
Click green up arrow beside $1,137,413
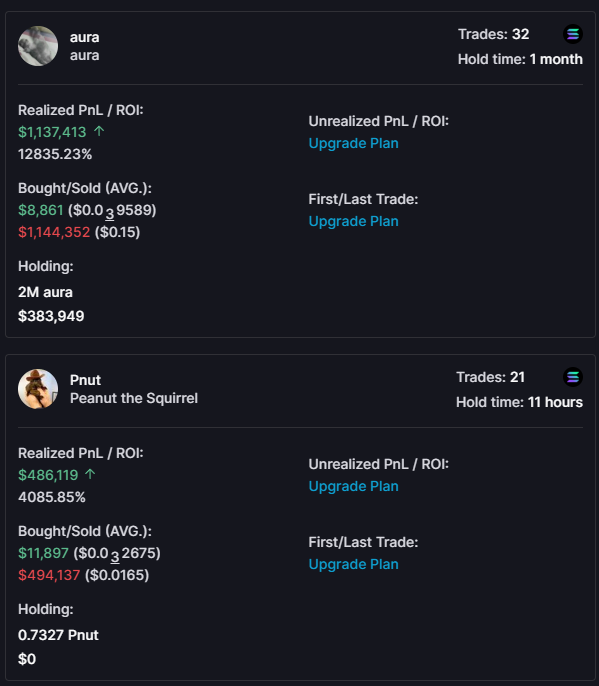click(99, 131)
